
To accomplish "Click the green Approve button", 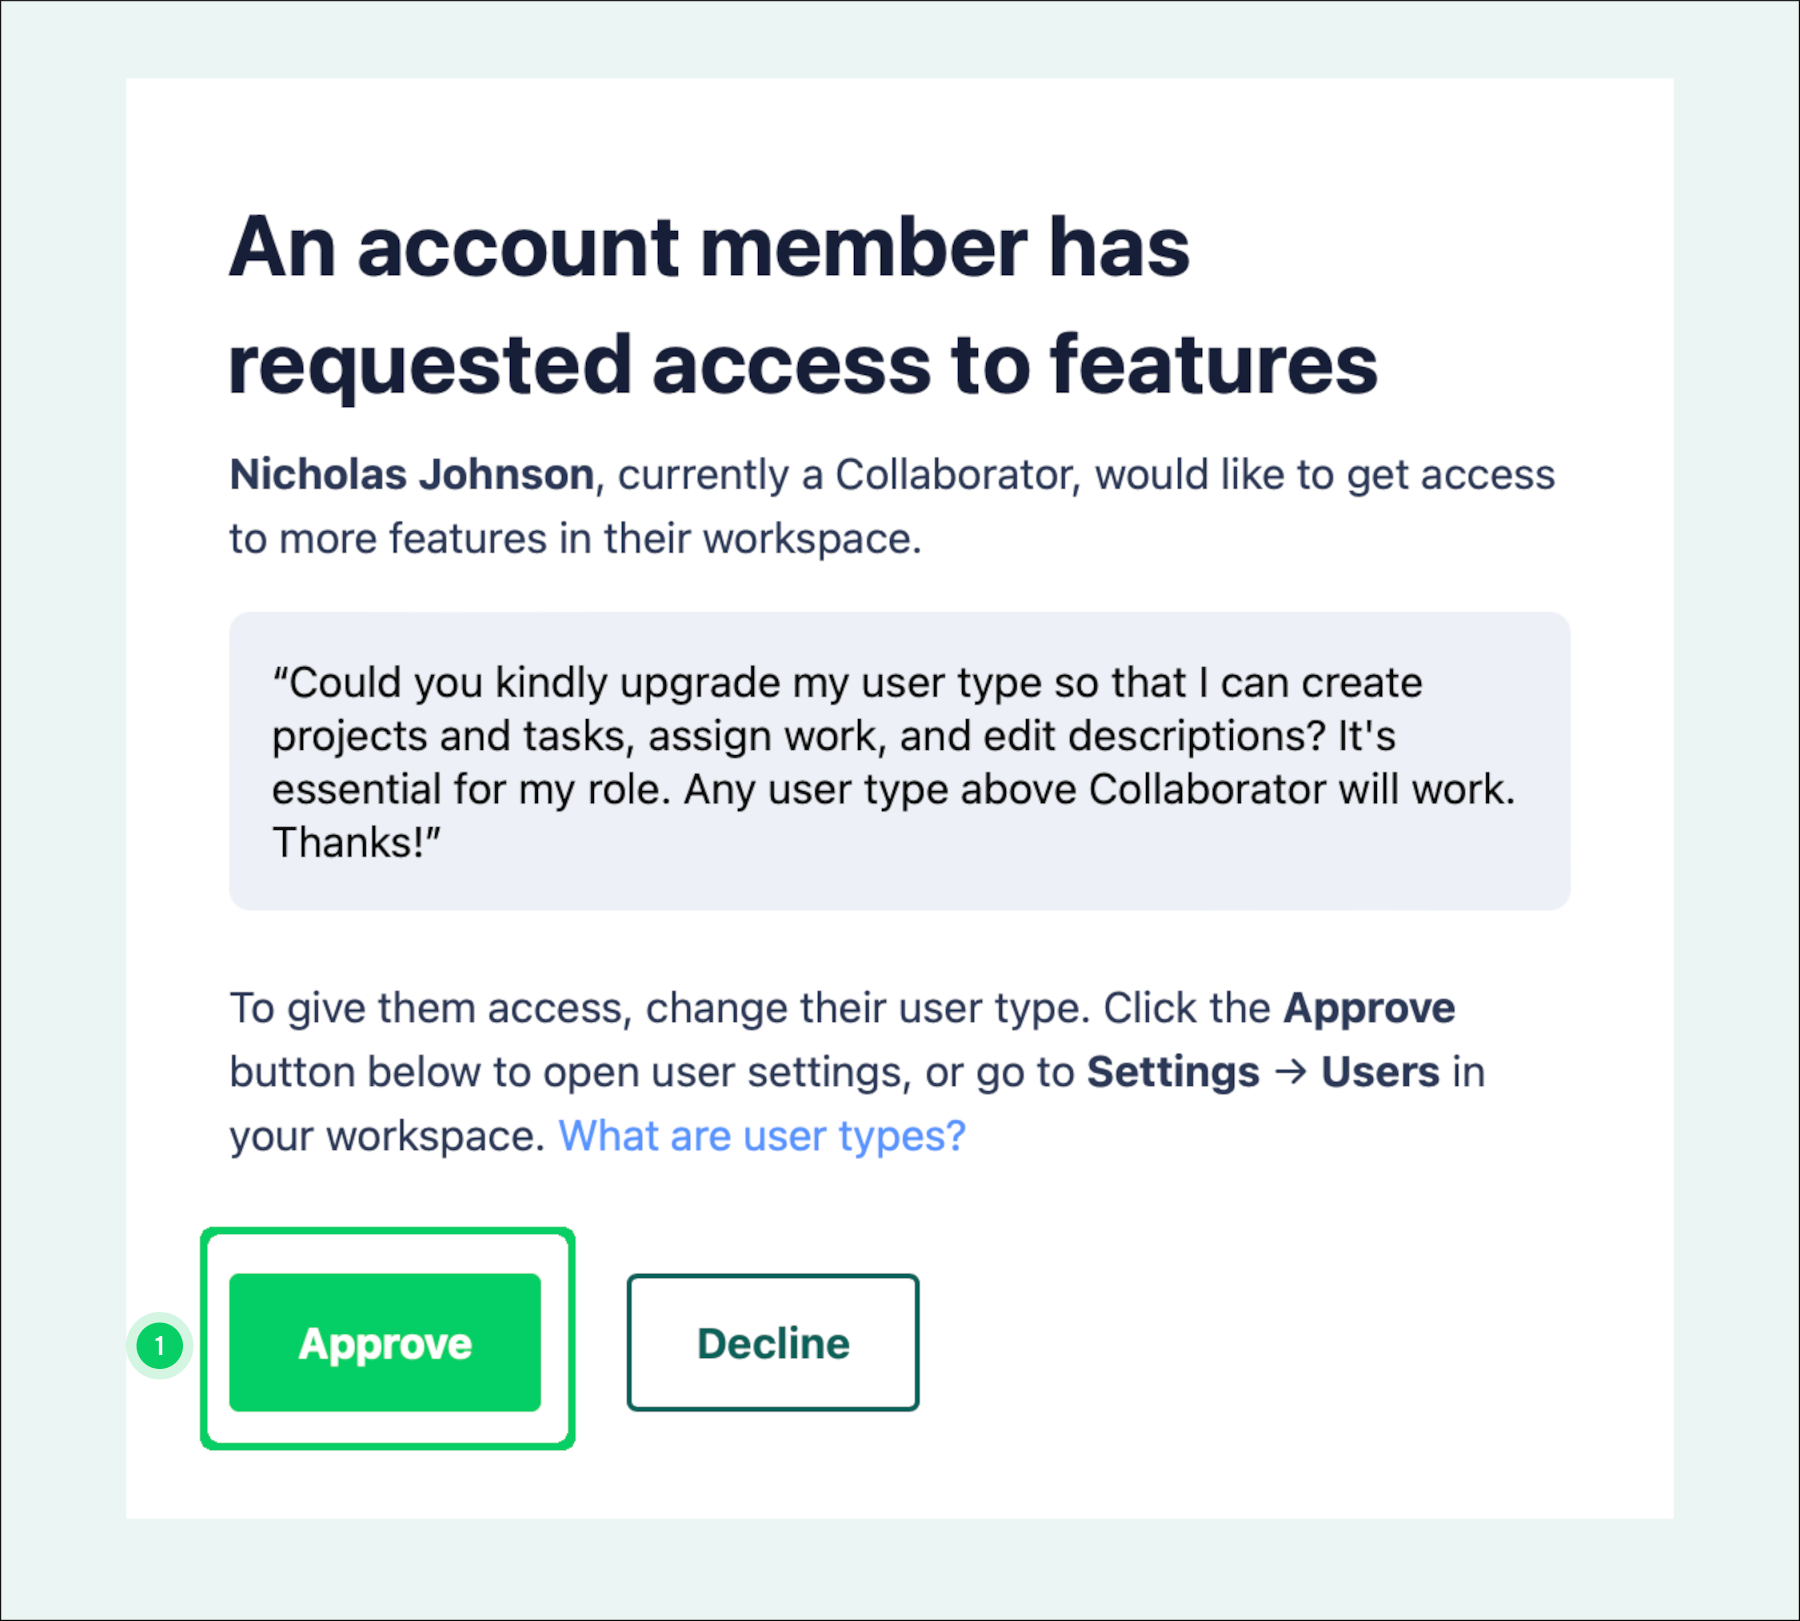I will click(385, 1343).
